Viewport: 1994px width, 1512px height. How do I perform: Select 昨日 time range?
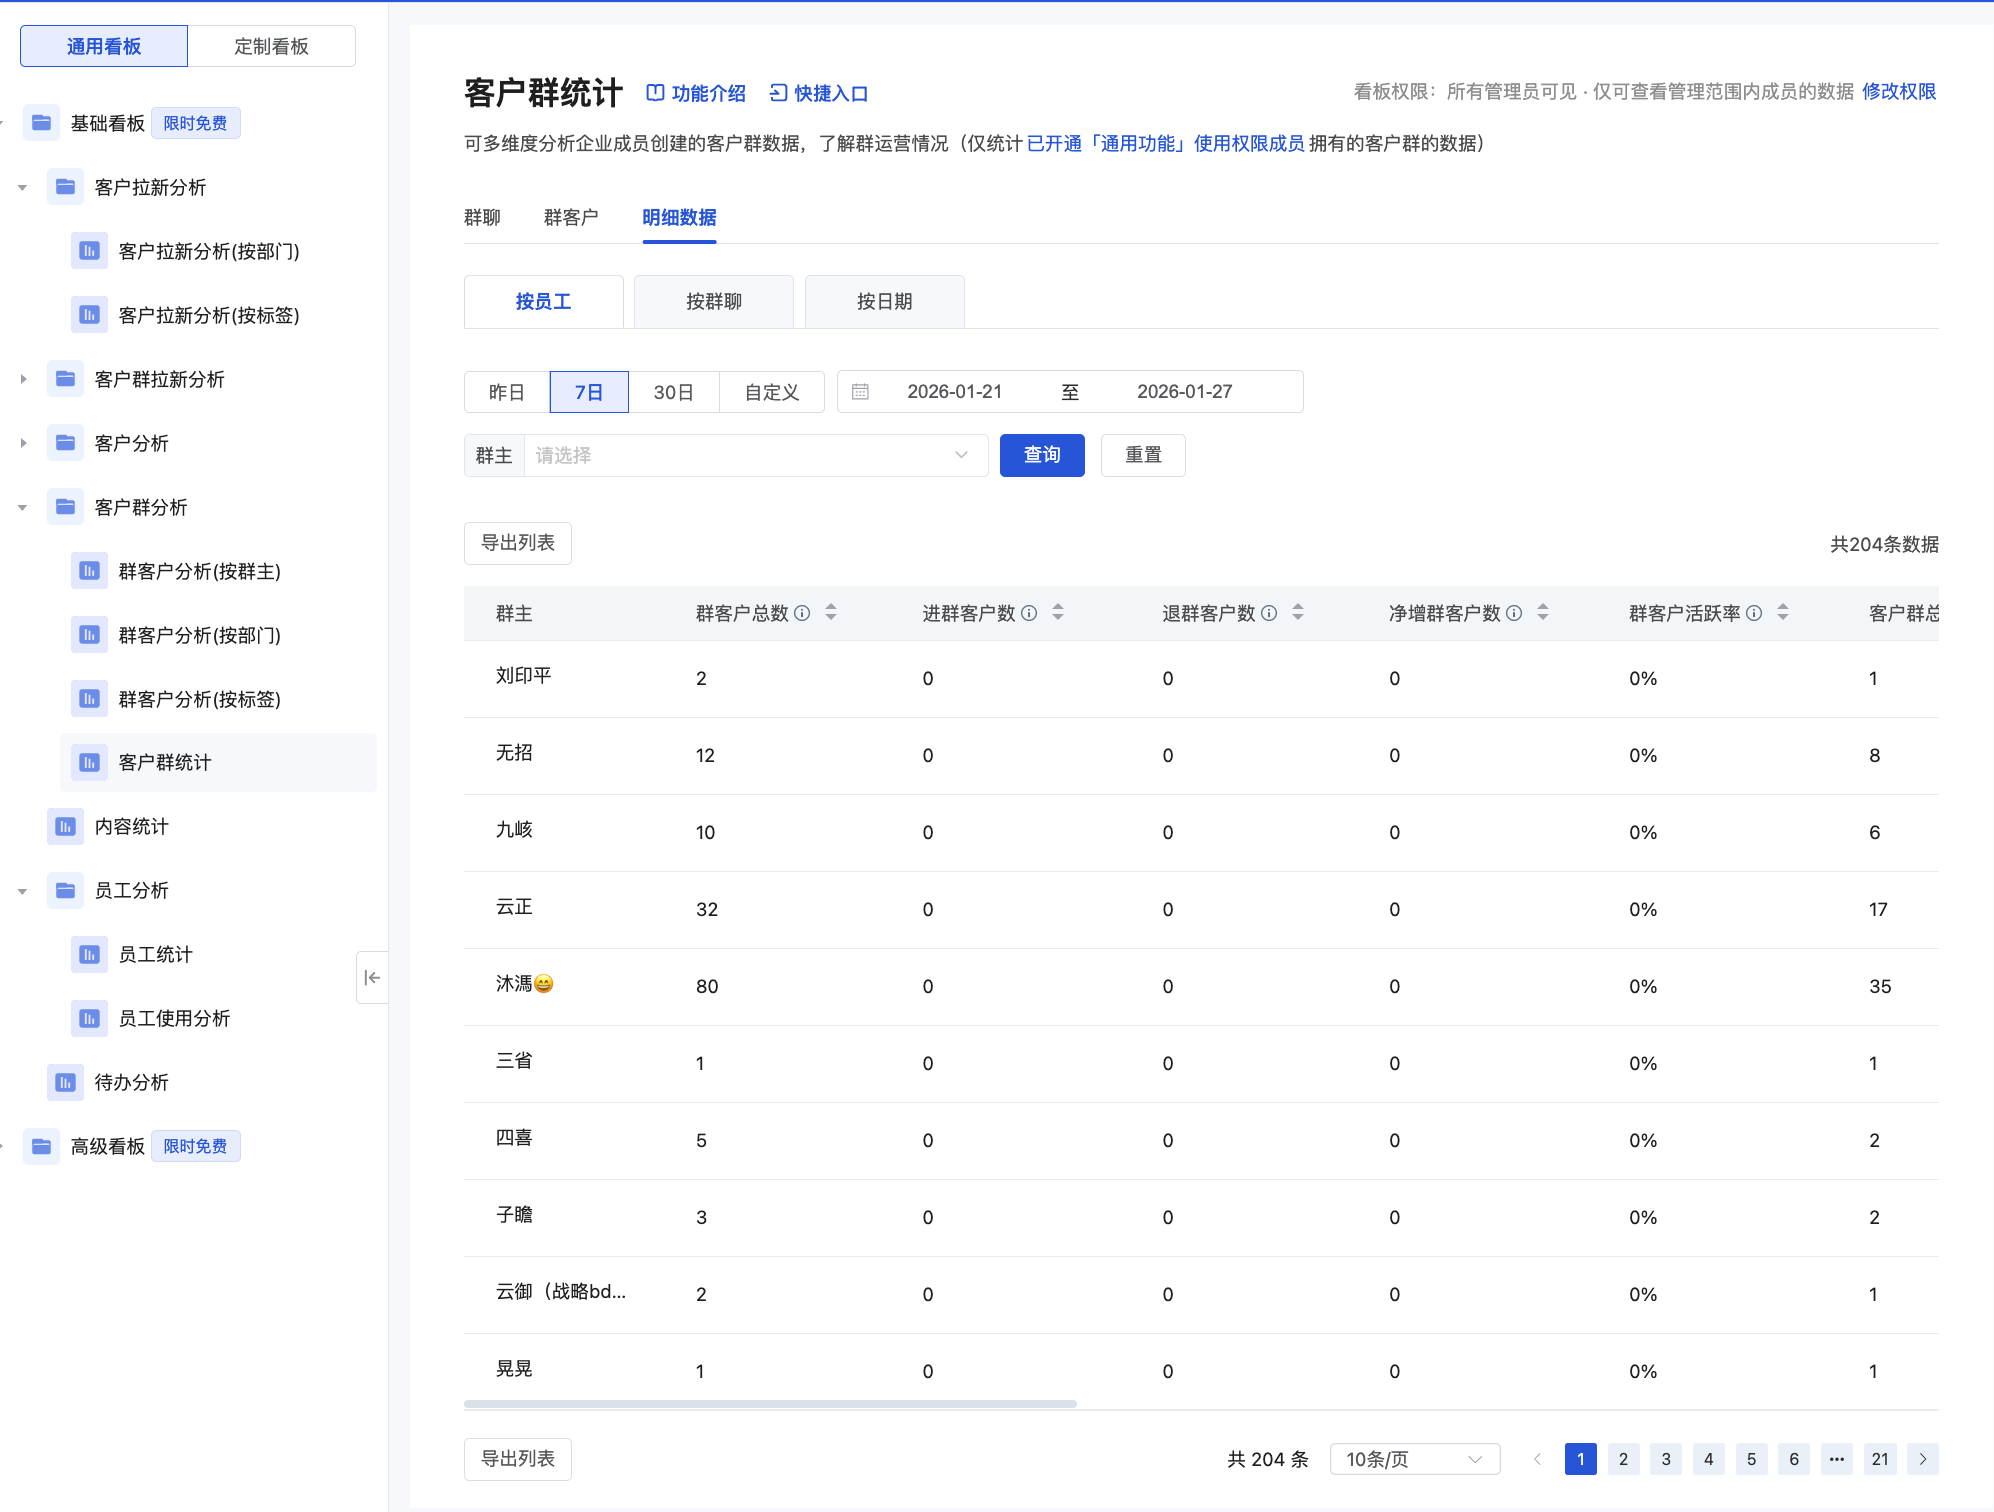(x=507, y=392)
